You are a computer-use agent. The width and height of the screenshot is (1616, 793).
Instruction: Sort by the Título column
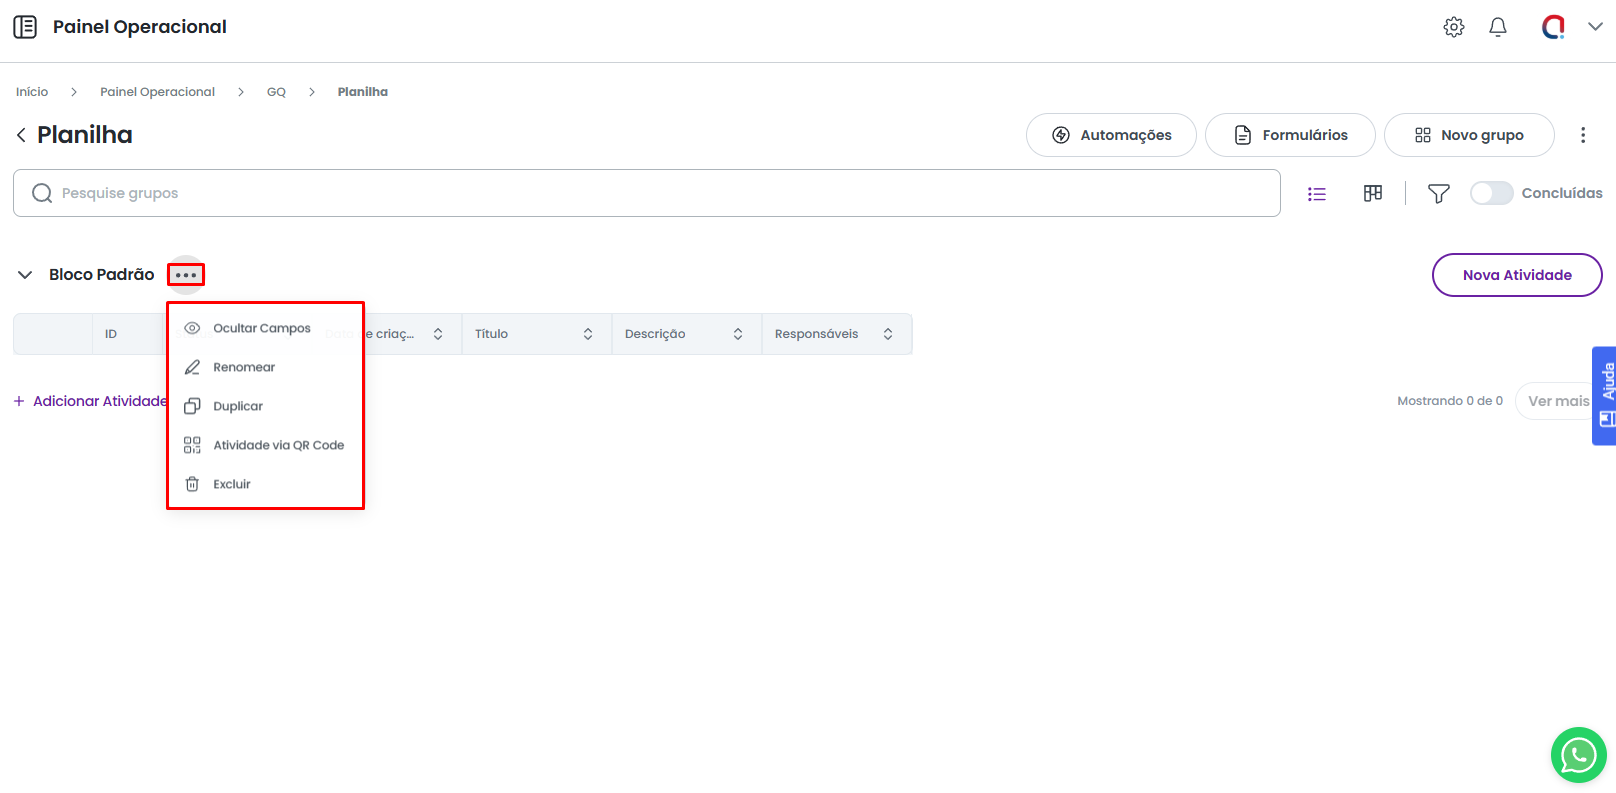coord(588,334)
